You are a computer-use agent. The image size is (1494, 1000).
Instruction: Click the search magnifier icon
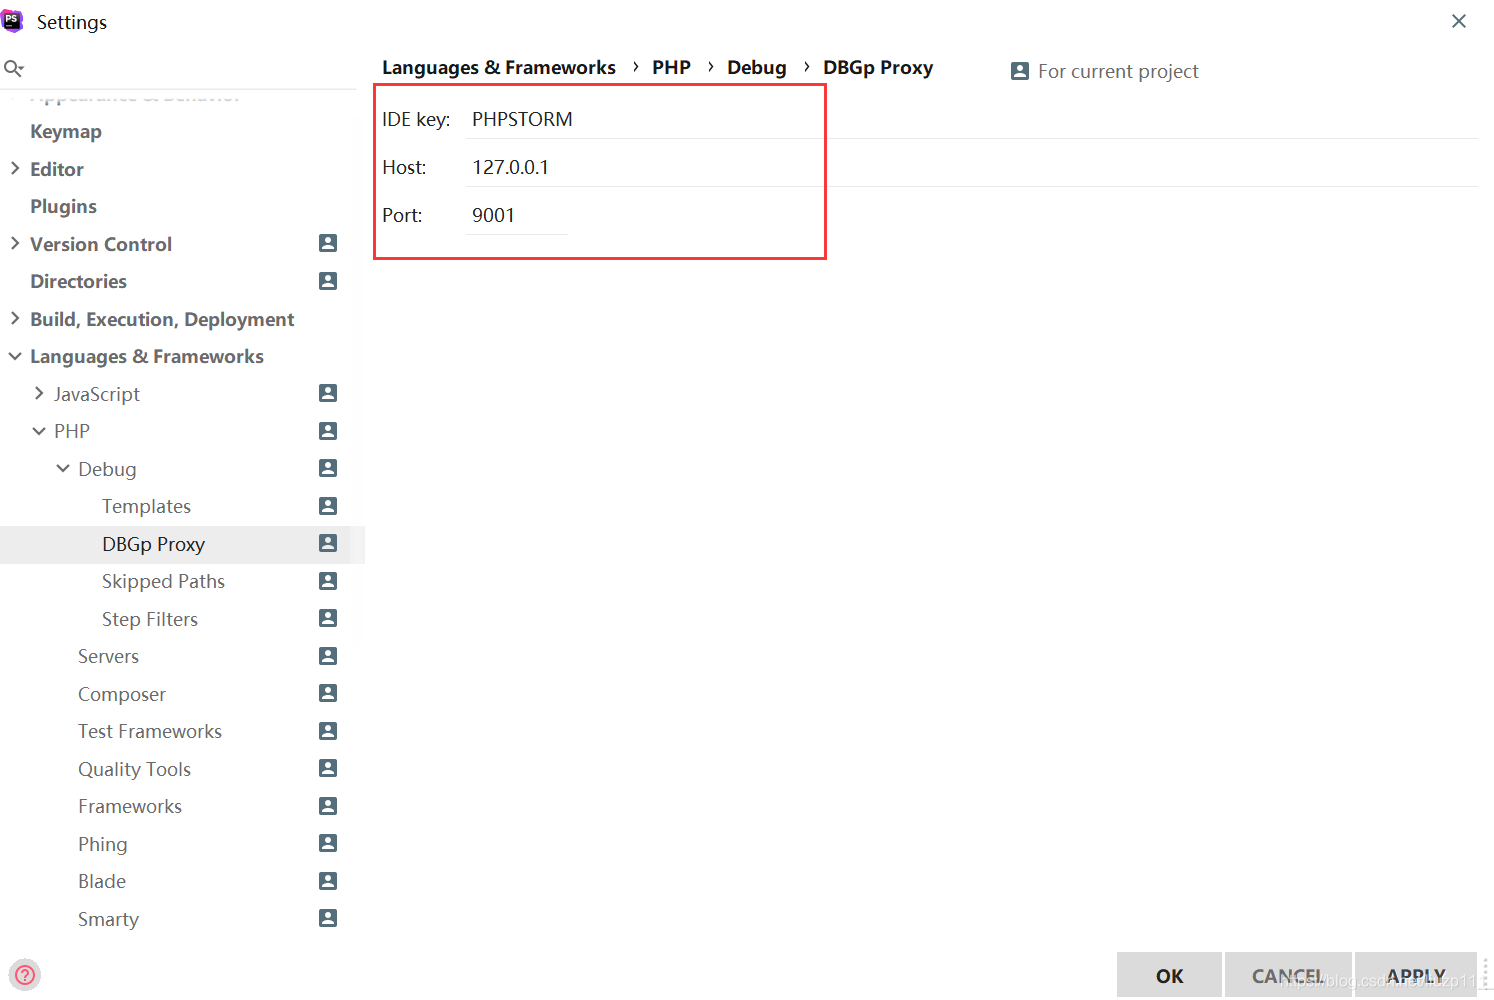coord(14,68)
